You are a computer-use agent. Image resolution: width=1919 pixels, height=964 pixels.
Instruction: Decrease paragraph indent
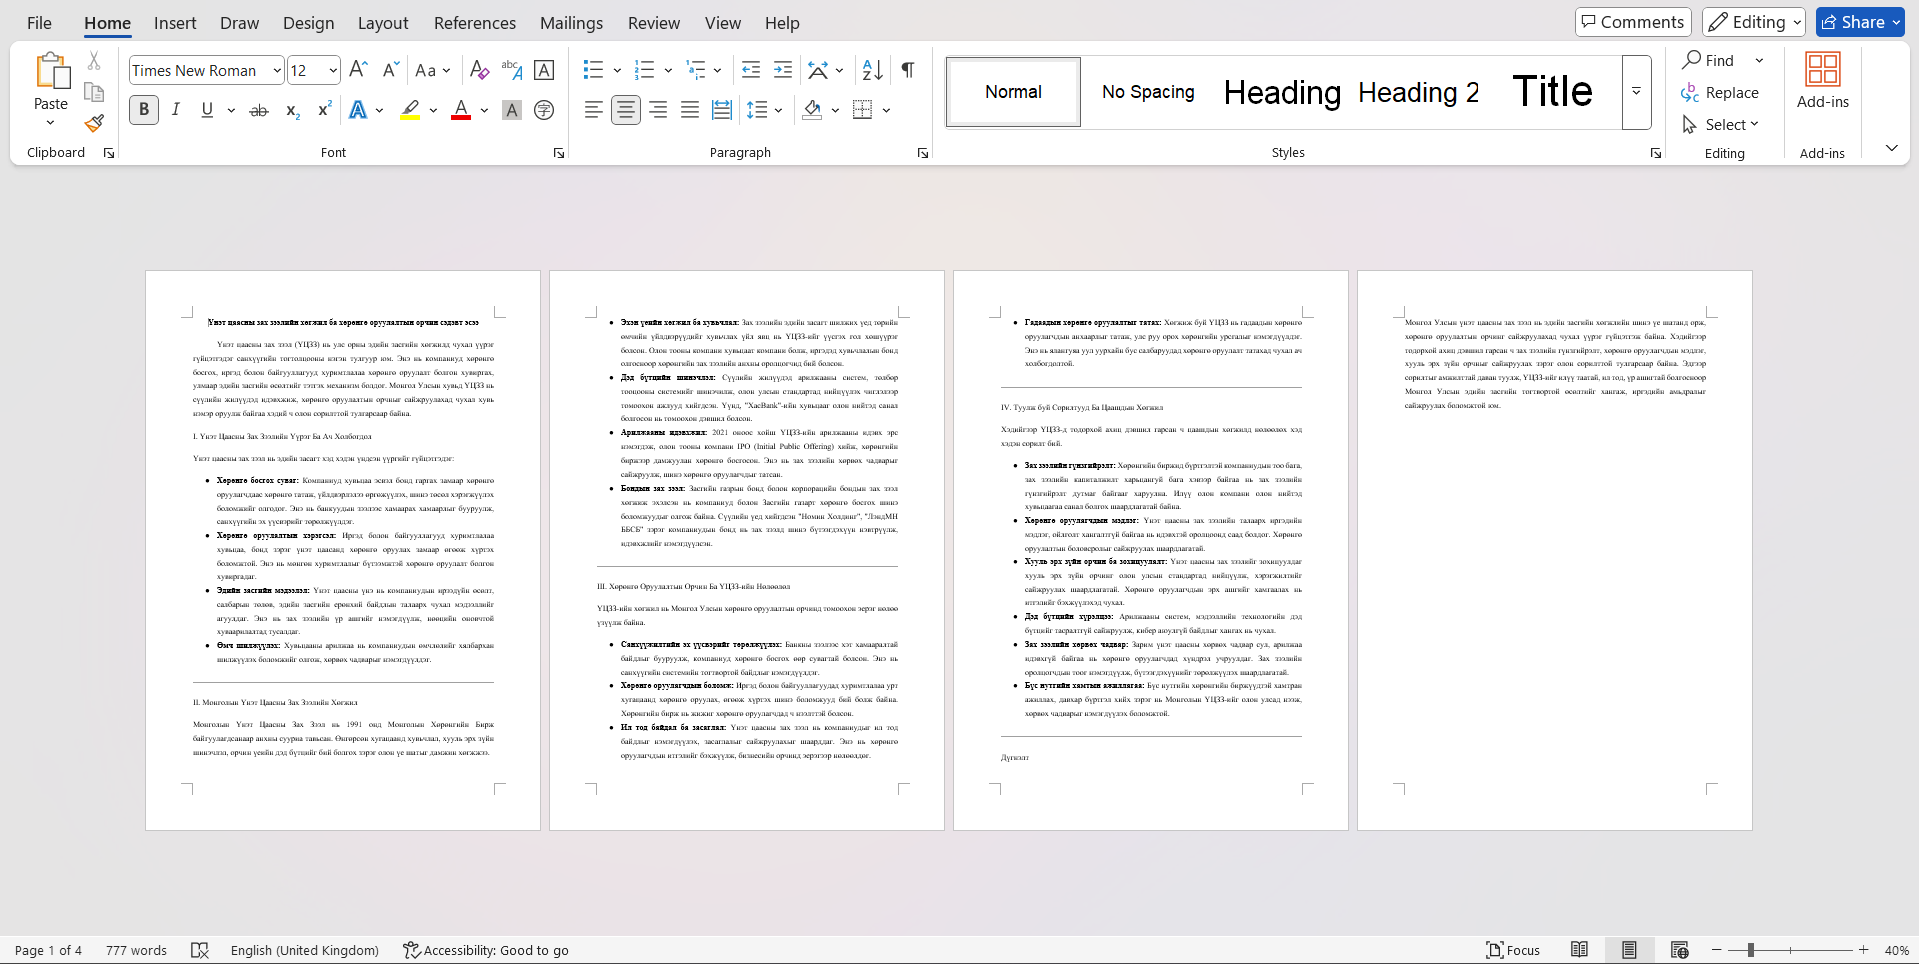pos(751,70)
